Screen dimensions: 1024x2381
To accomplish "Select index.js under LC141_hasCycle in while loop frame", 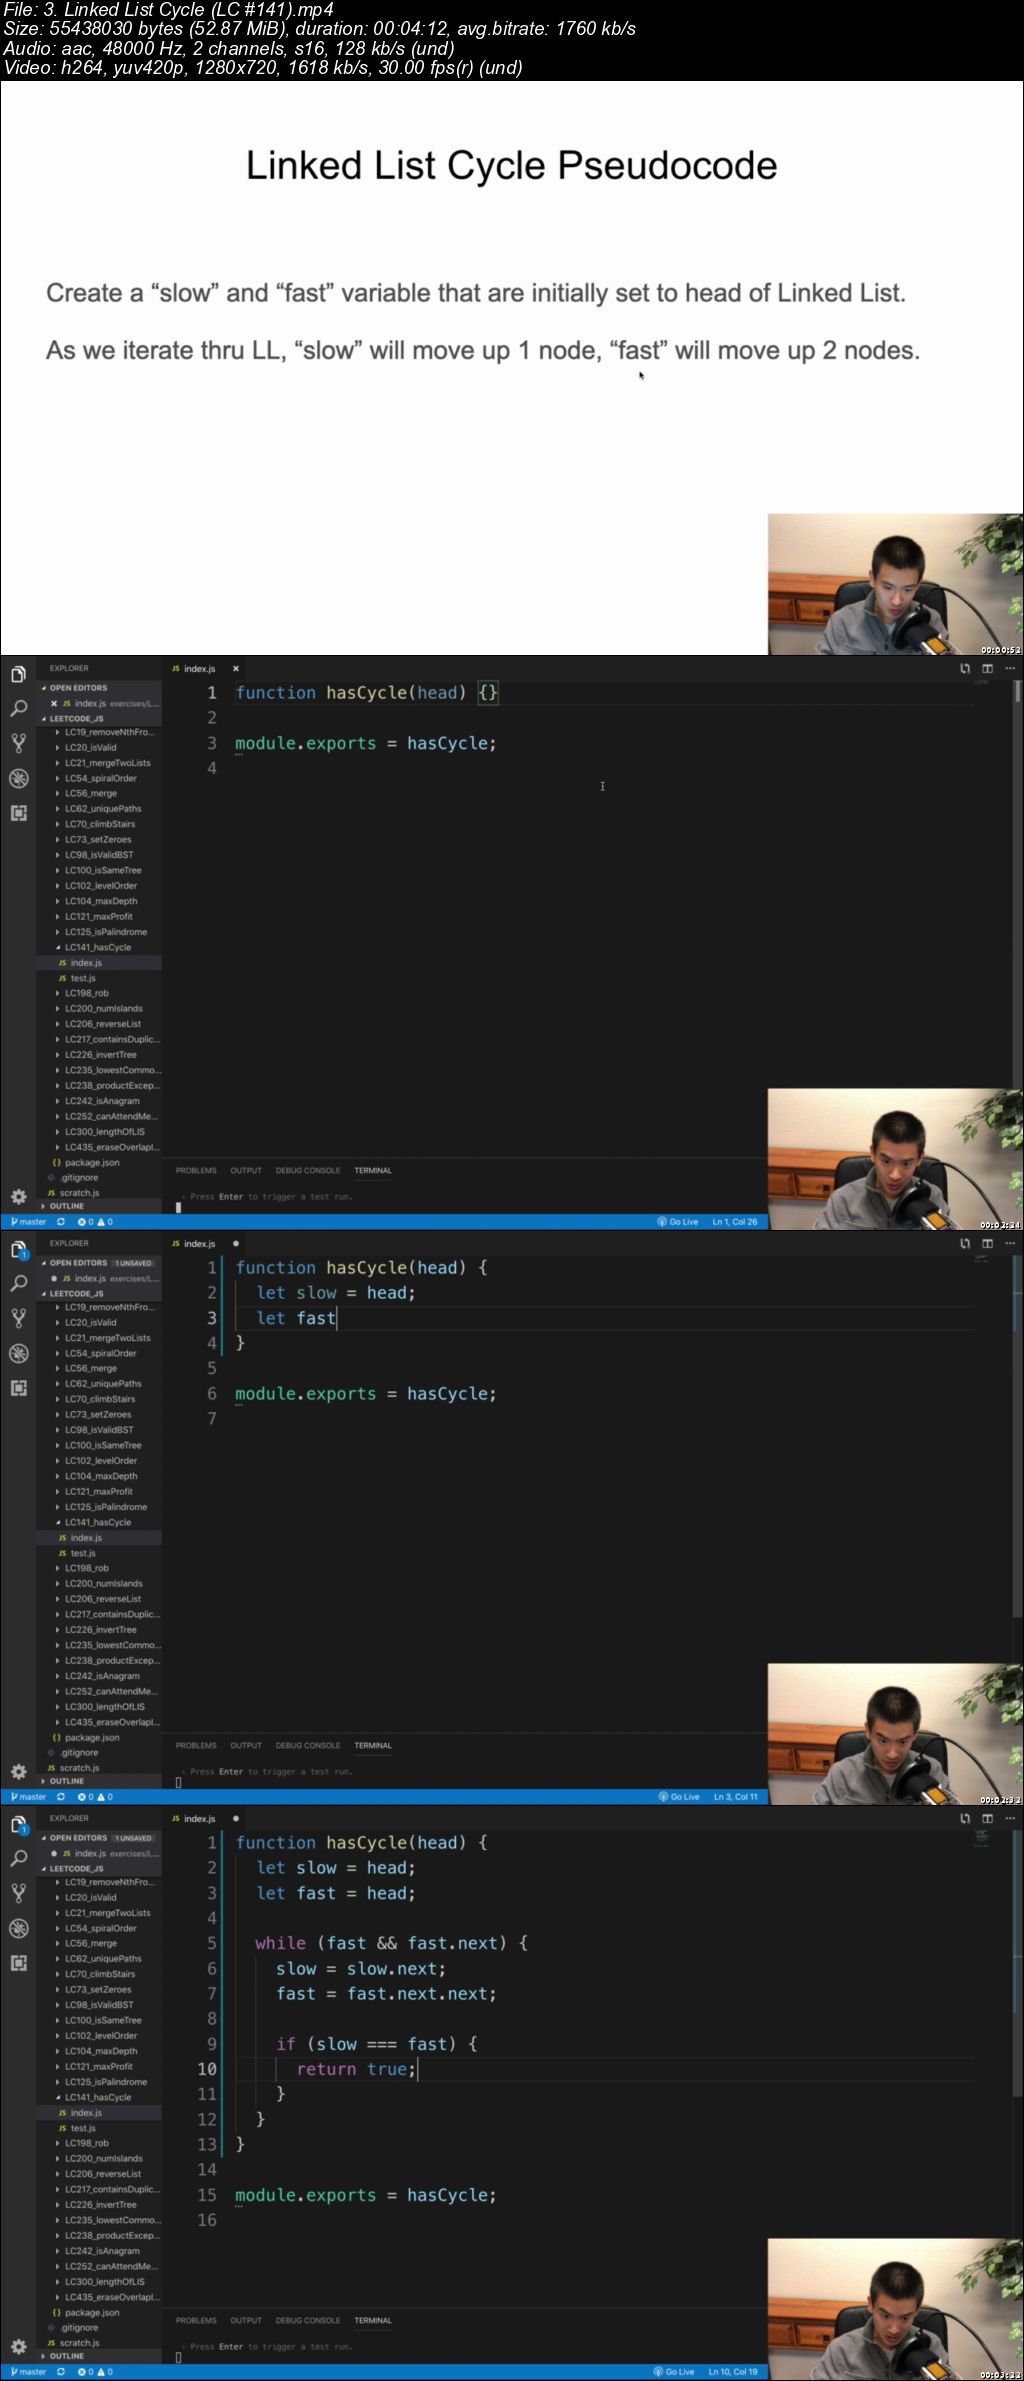I will (x=100, y=2112).
